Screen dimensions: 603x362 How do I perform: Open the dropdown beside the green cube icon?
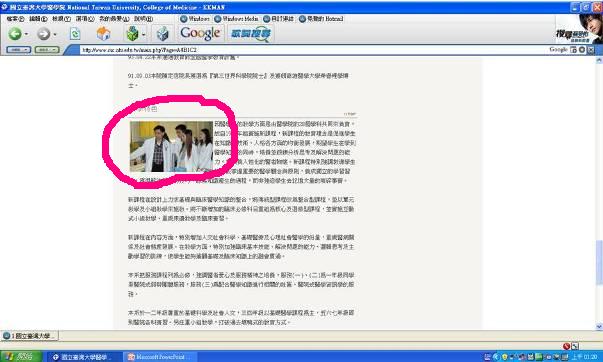[143, 34]
